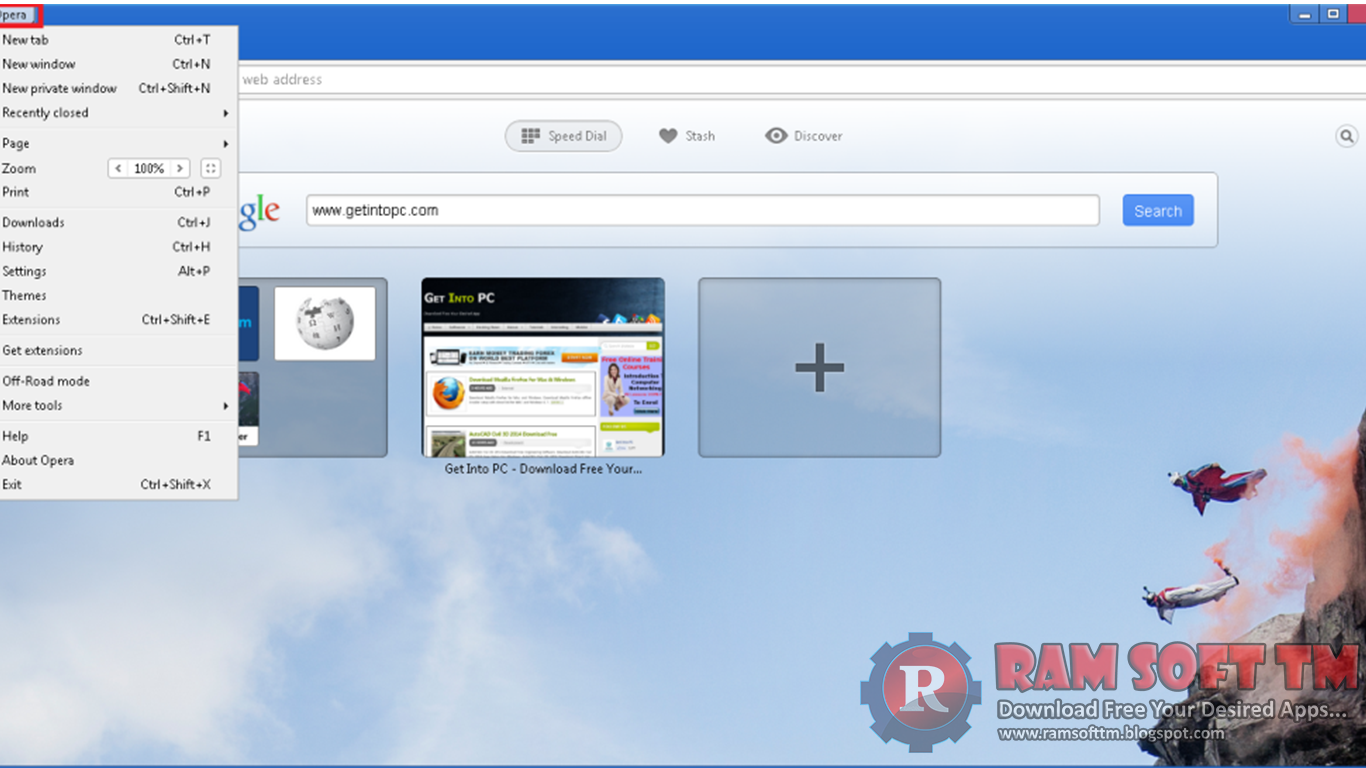The height and width of the screenshot is (768, 1366).
Task: Click the magnifier search icon at right
Action: coord(1347,136)
